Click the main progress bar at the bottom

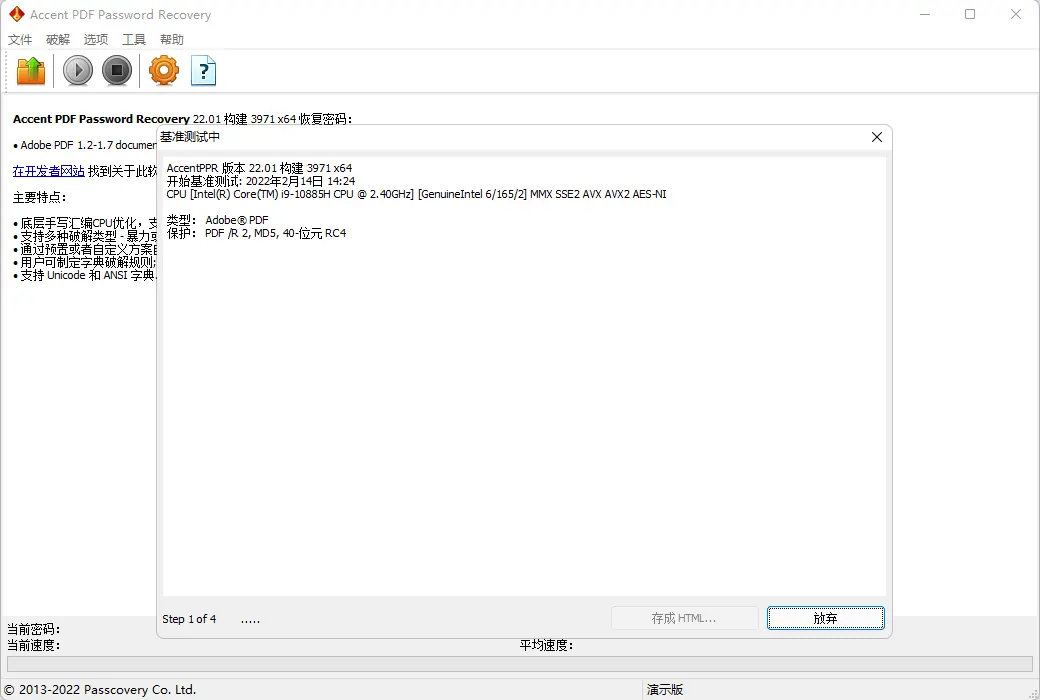[519, 664]
